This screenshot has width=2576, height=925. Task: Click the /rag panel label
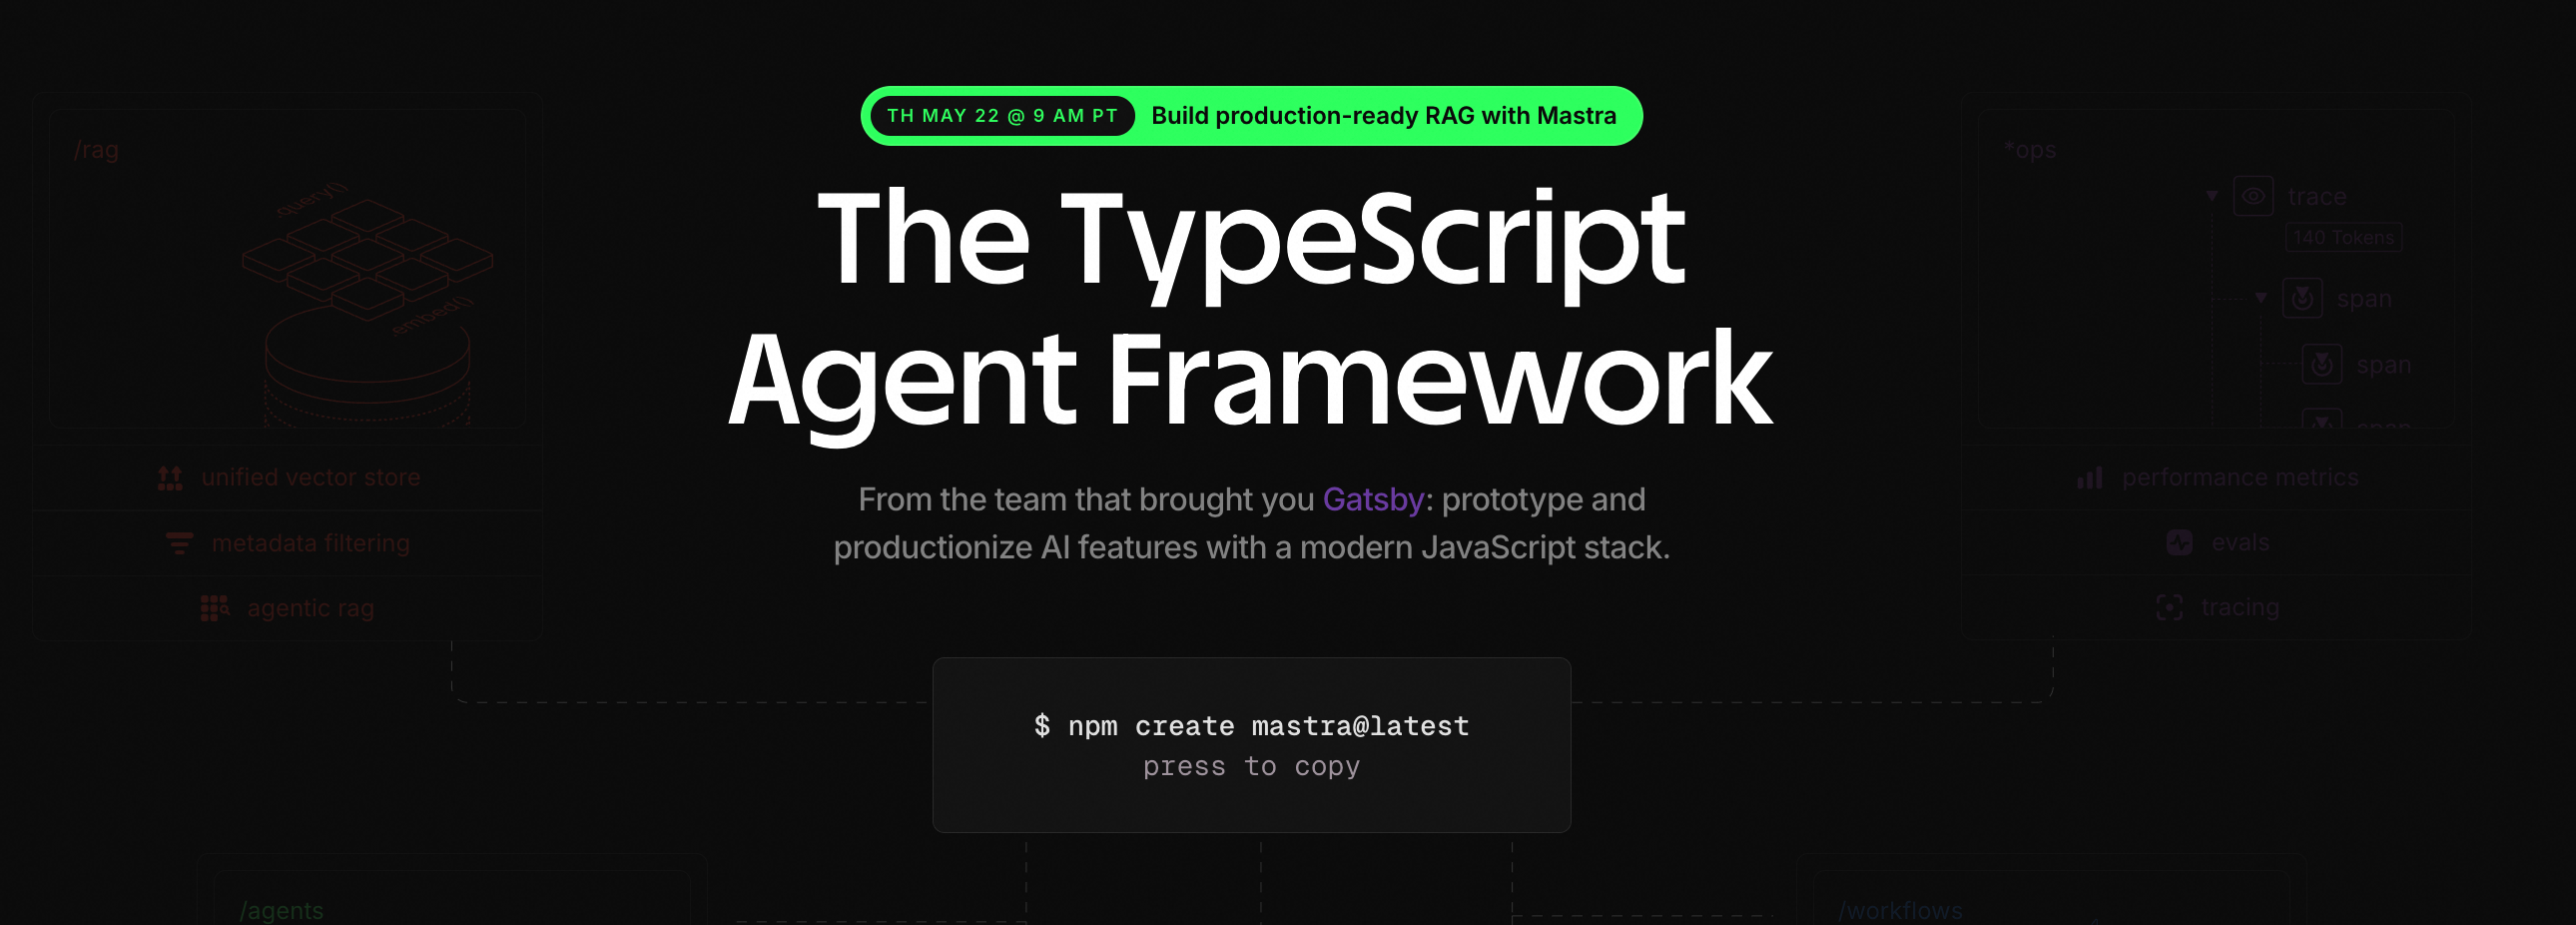(x=96, y=150)
